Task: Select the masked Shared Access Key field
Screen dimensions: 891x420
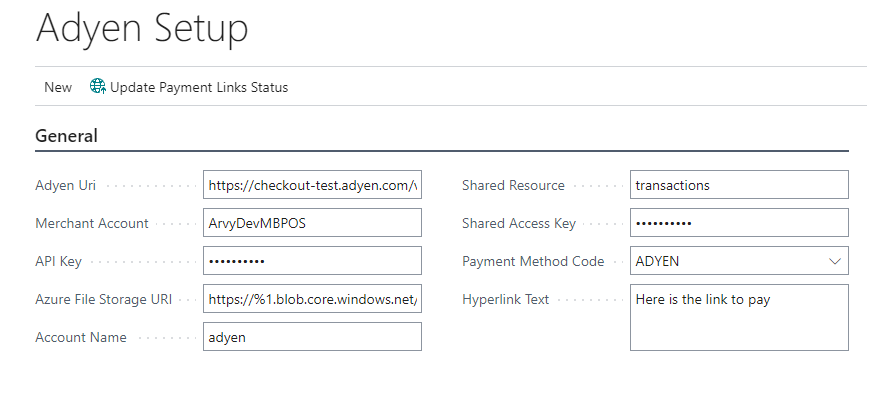Action: pos(738,223)
